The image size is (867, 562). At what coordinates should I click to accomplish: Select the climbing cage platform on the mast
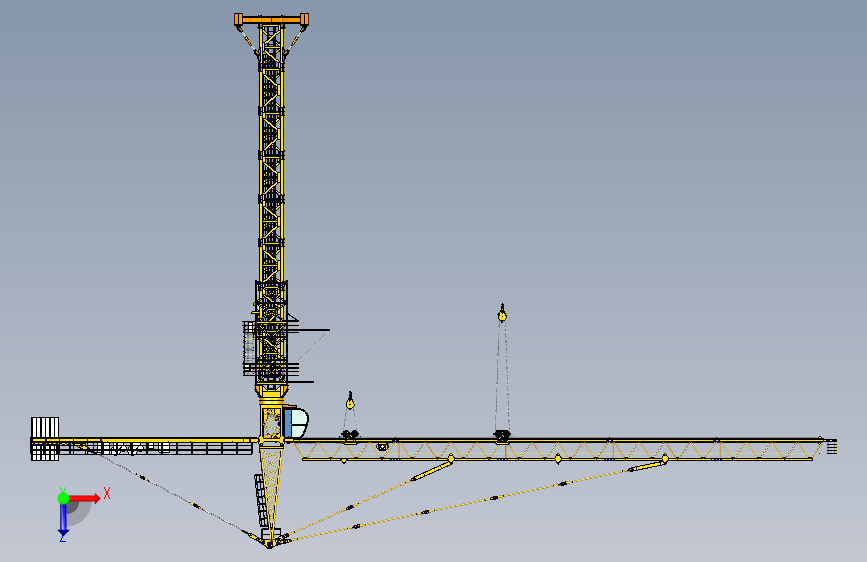tap(271, 347)
